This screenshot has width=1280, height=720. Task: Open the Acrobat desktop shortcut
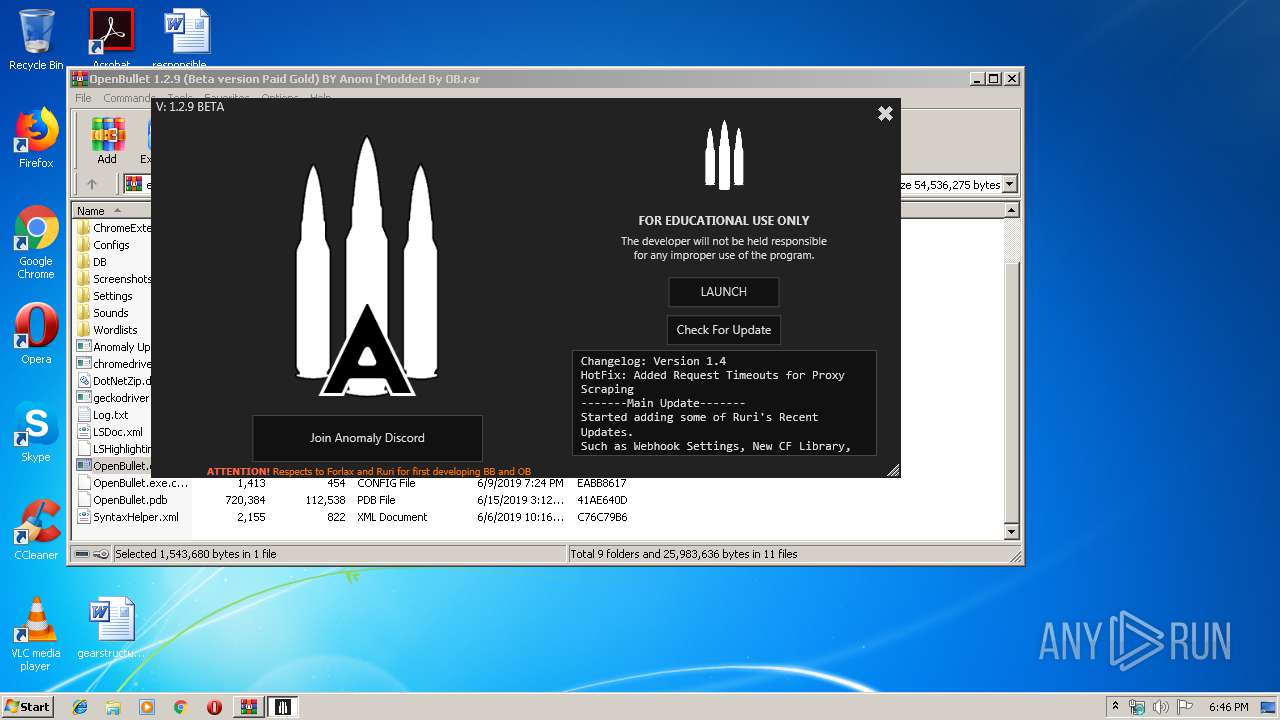point(111,39)
